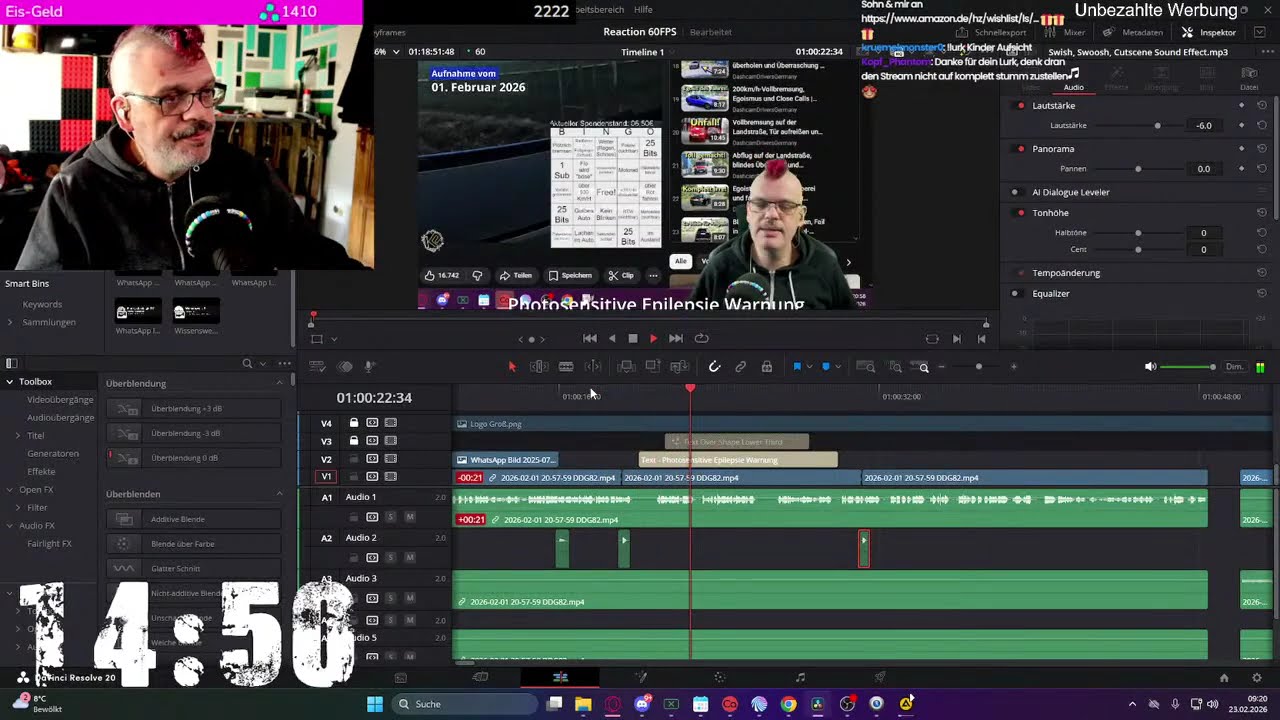Open the Hilfe menu

coord(643,10)
